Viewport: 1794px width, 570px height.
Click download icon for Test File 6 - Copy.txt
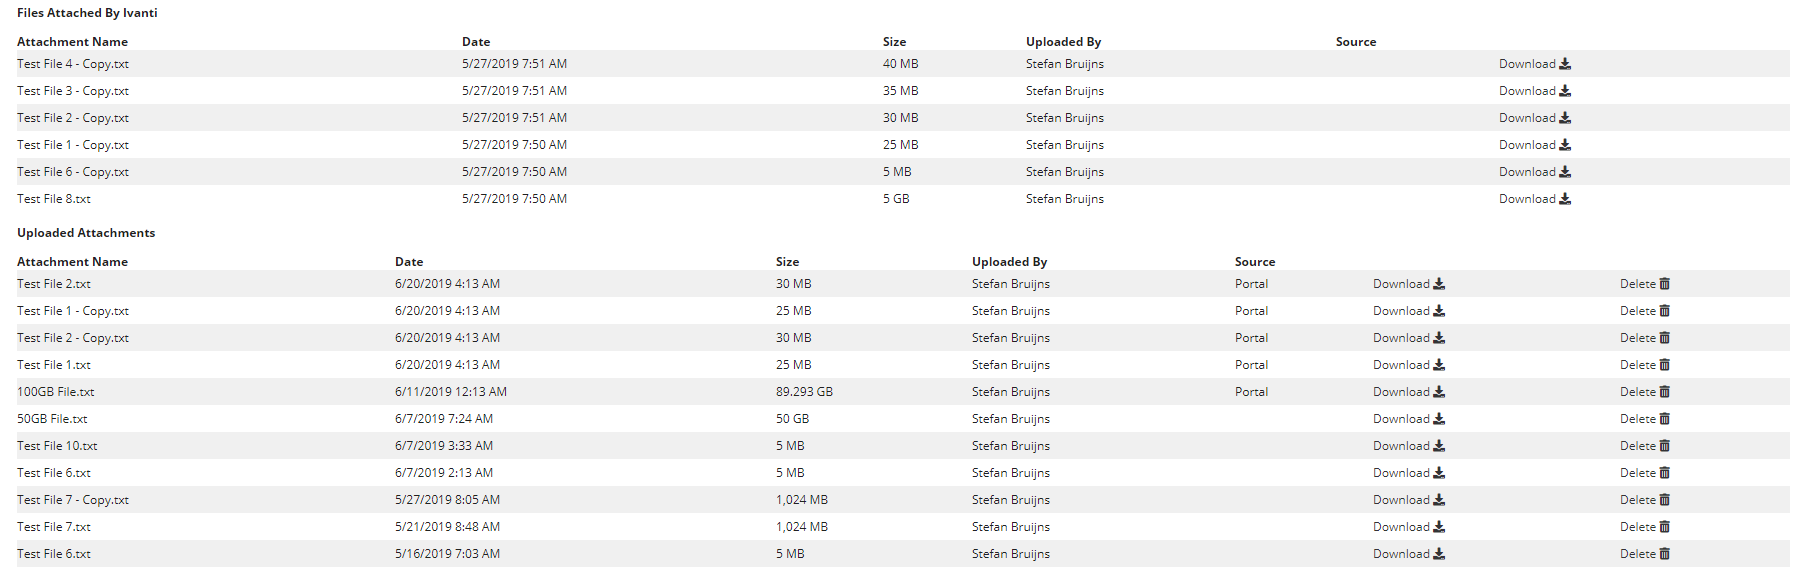point(1565,172)
